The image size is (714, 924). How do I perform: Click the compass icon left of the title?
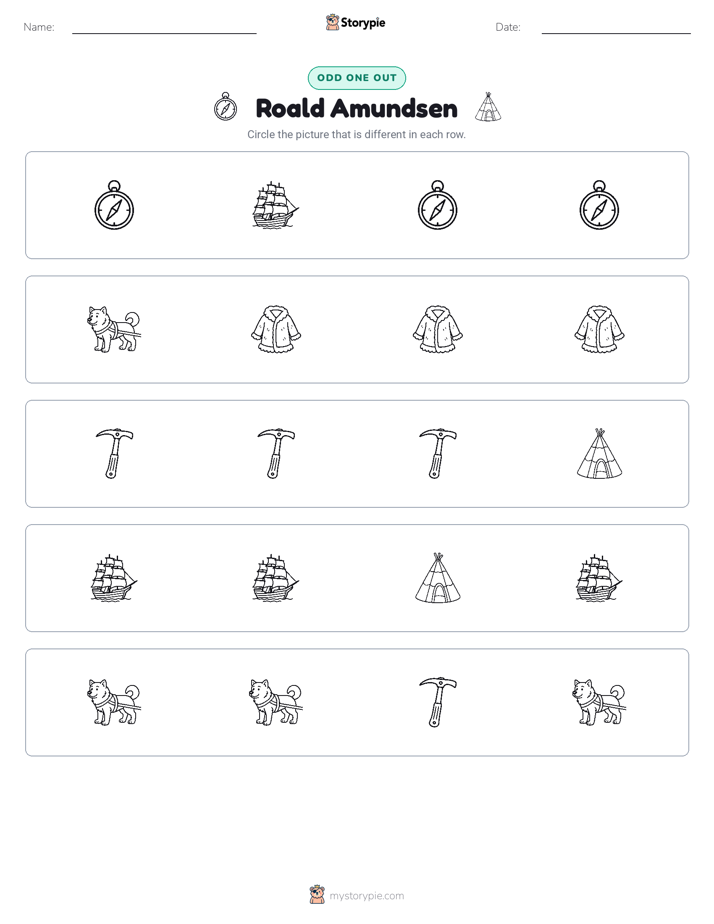click(x=226, y=107)
